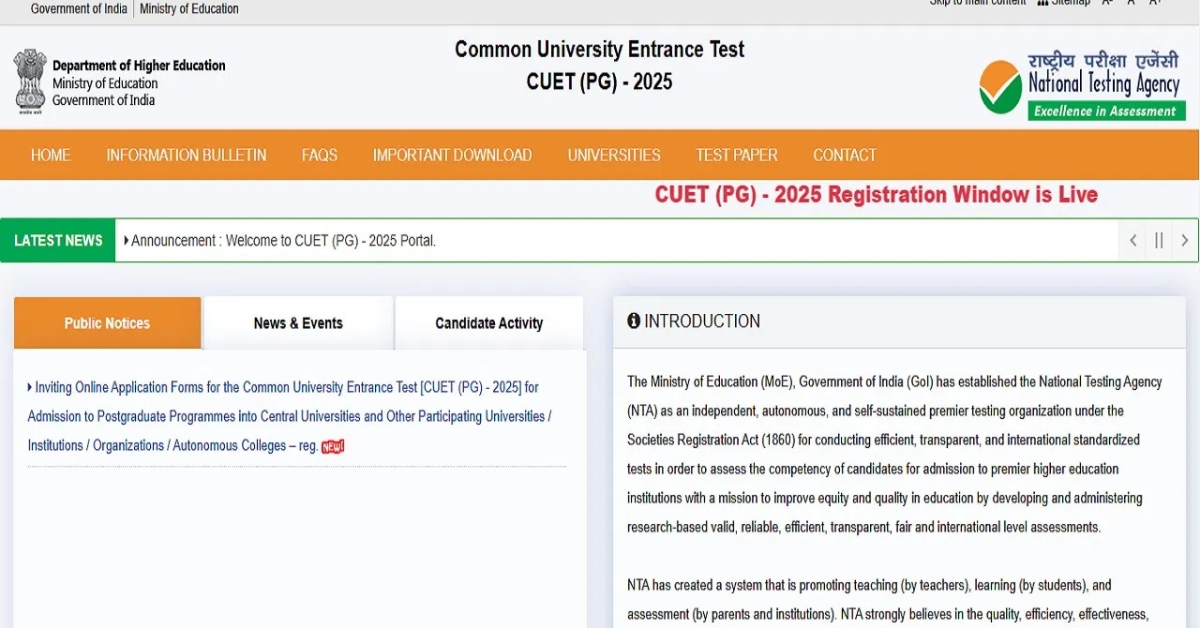Click the paragraph starting The Ministry of Education
Image resolution: width=1200 pixels, height=628 pixels.
(895, 454)
